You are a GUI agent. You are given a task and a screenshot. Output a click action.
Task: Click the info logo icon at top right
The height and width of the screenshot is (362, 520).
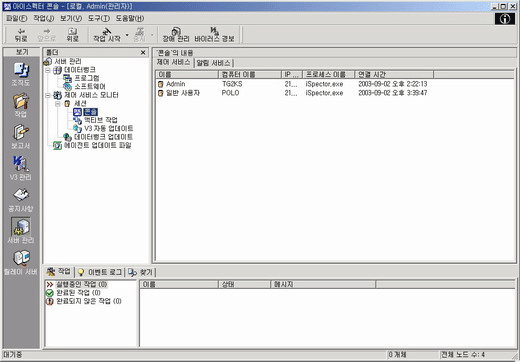[505, 19]
